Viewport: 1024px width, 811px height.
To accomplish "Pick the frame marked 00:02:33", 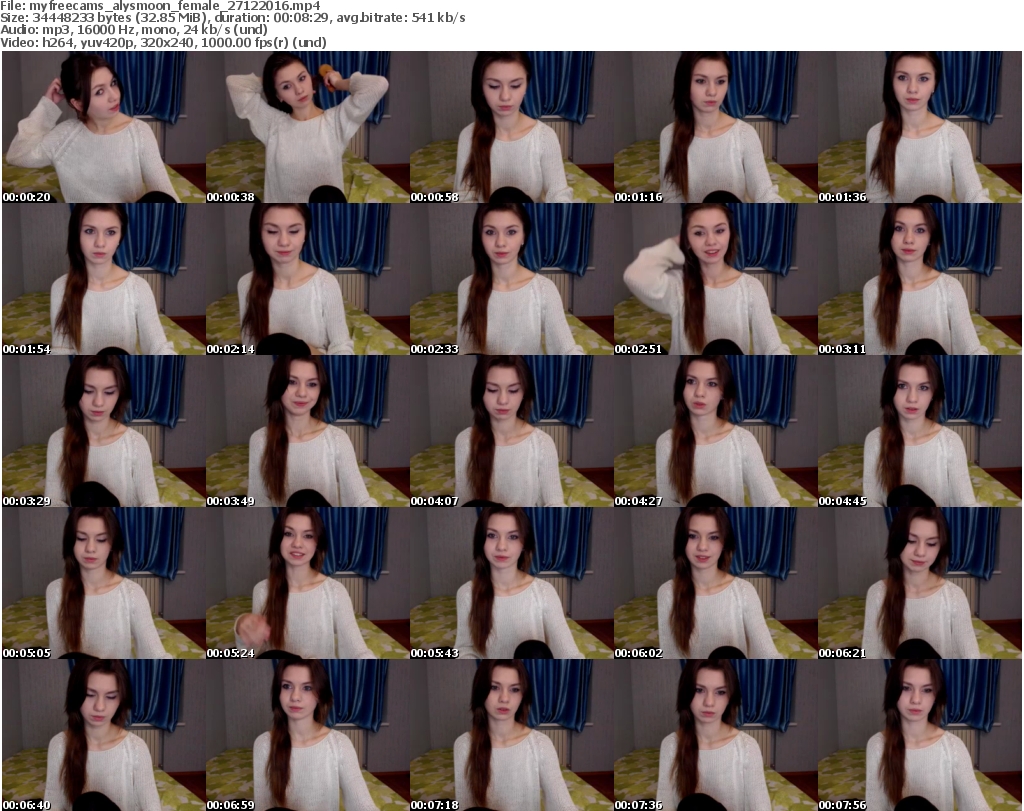I will pos(511,279).
